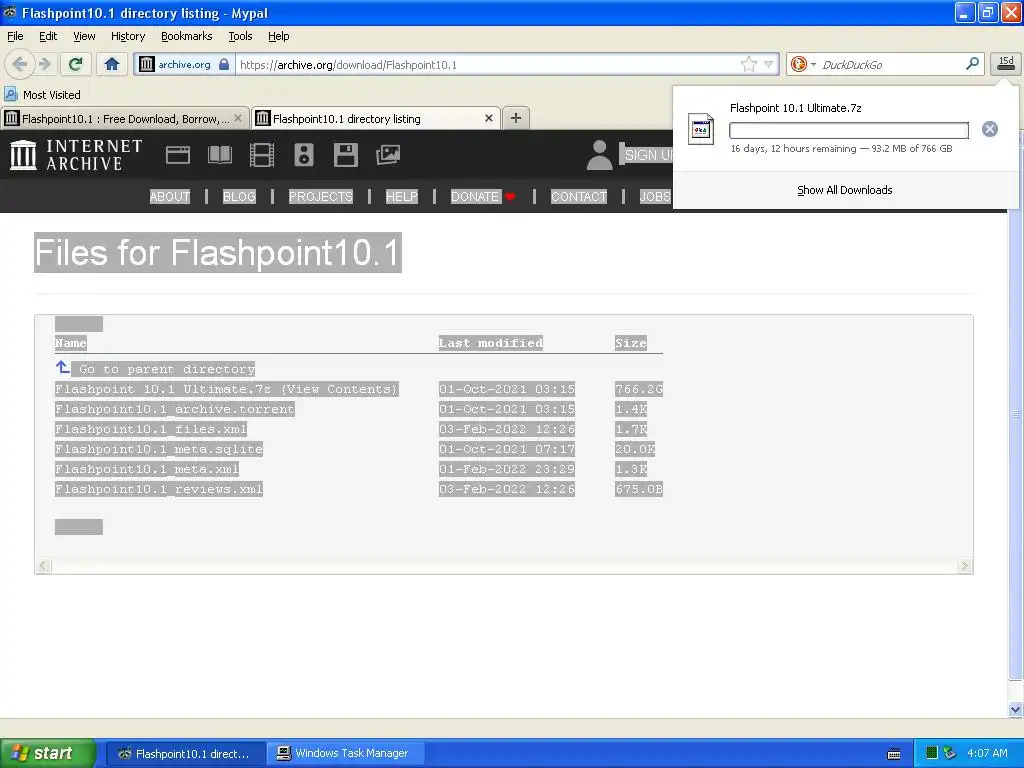Click the archive.org site identity button
The width and height of the screenshot is (1024, 768).
click(x=184, y=64)
